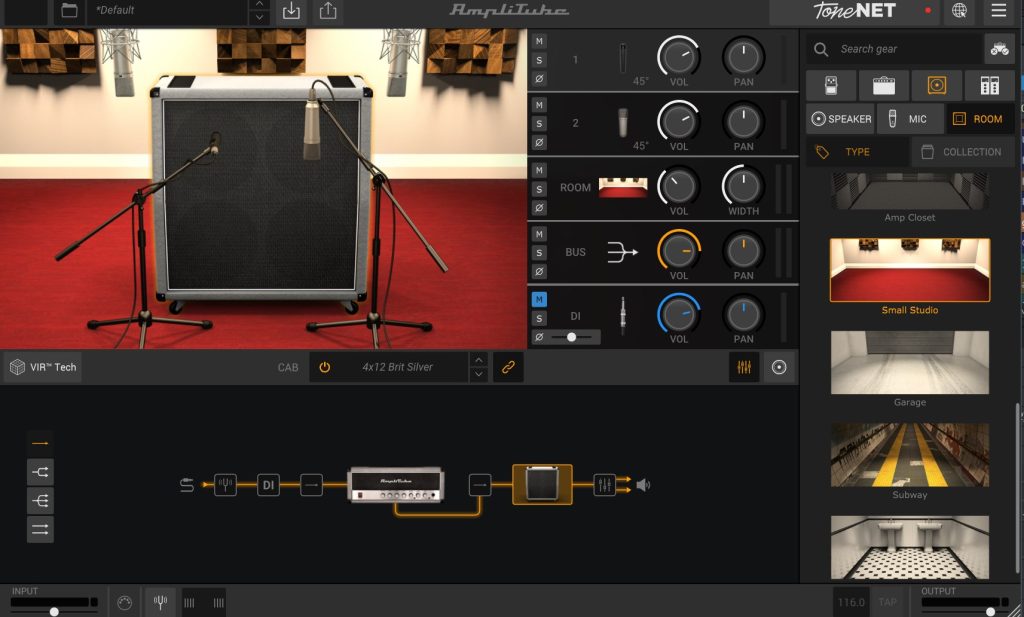1024x617 pixels.
Task: Mute microphone channel 1
Action: (539, 41)
